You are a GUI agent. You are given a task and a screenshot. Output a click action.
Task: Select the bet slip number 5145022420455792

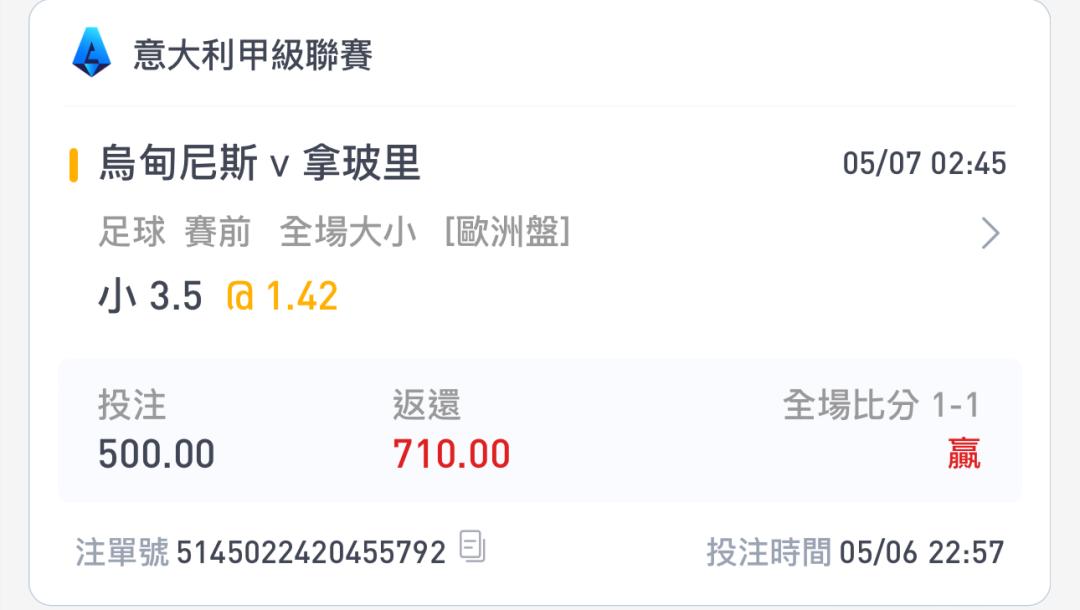pyautogui.click(x=311, y=552)
